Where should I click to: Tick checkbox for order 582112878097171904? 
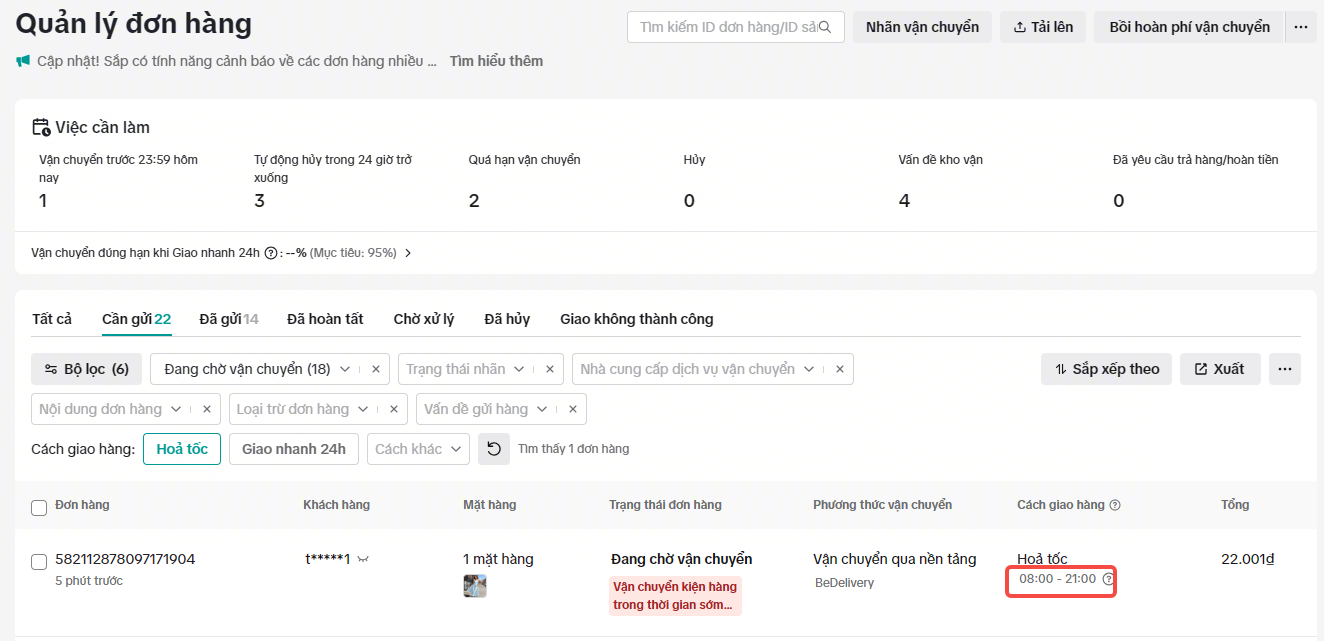pyautogui.click(x=39, y=562)
